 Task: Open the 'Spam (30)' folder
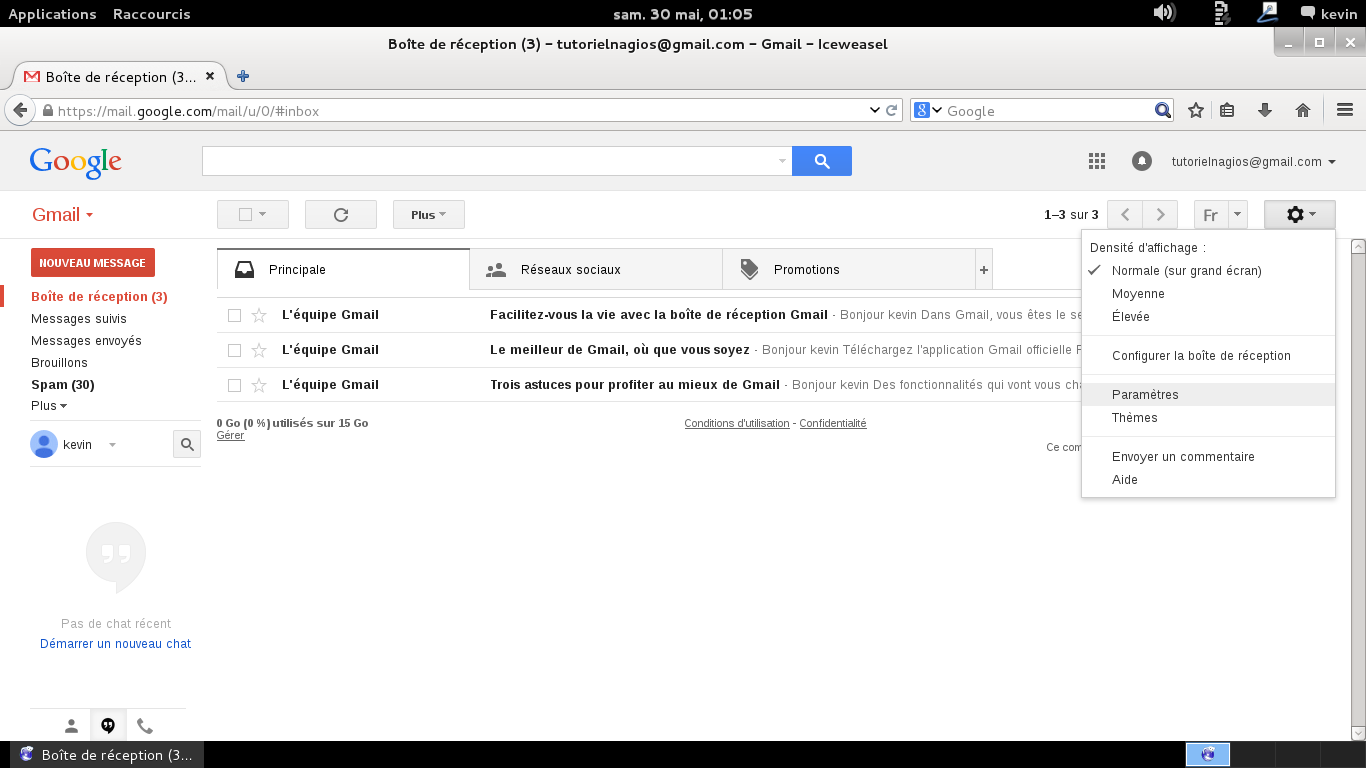[x=62, y=385]
